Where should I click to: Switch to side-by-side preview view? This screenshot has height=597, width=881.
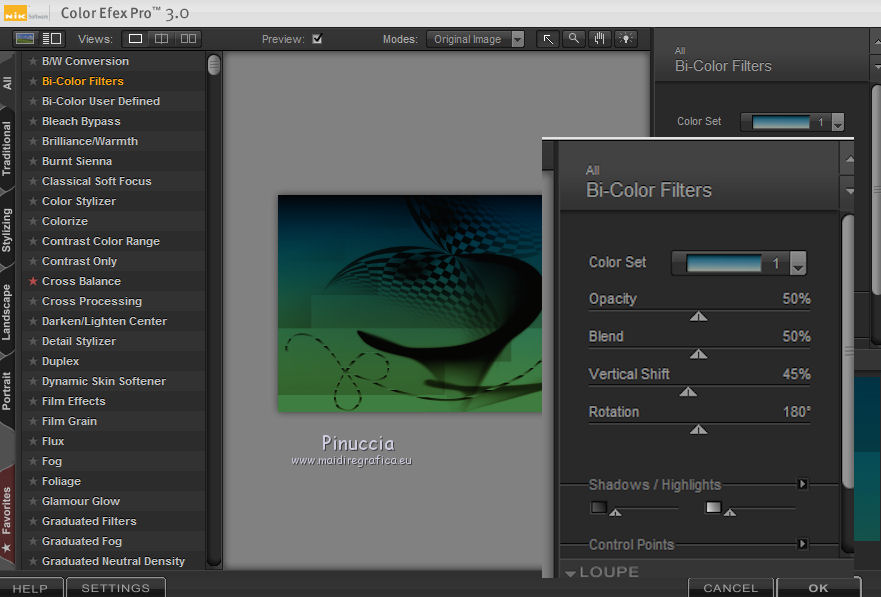(x=187, y=39)
